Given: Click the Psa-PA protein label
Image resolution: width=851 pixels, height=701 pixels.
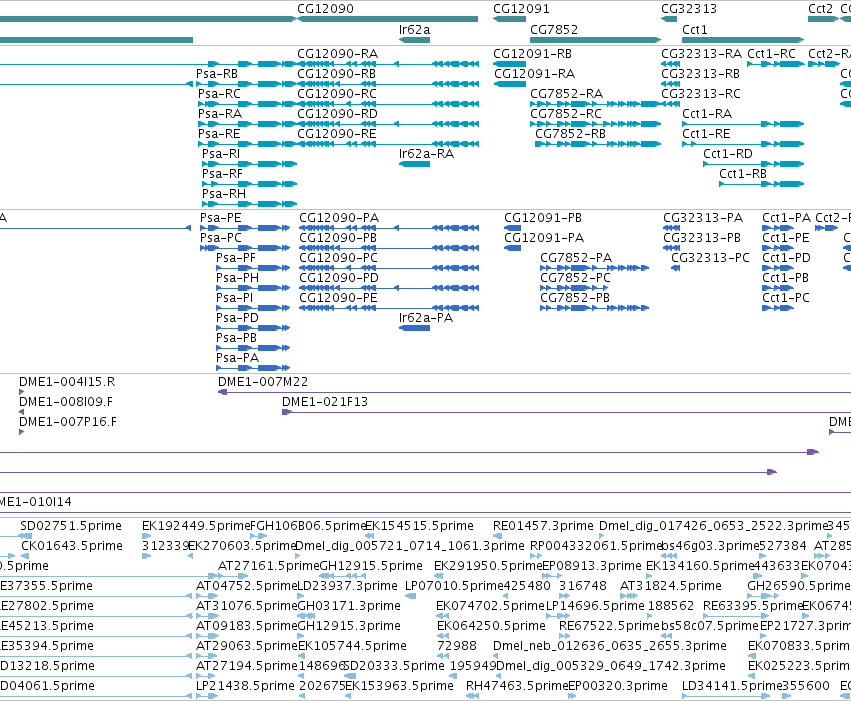Looking at the screenshot, I should point(237,358).
